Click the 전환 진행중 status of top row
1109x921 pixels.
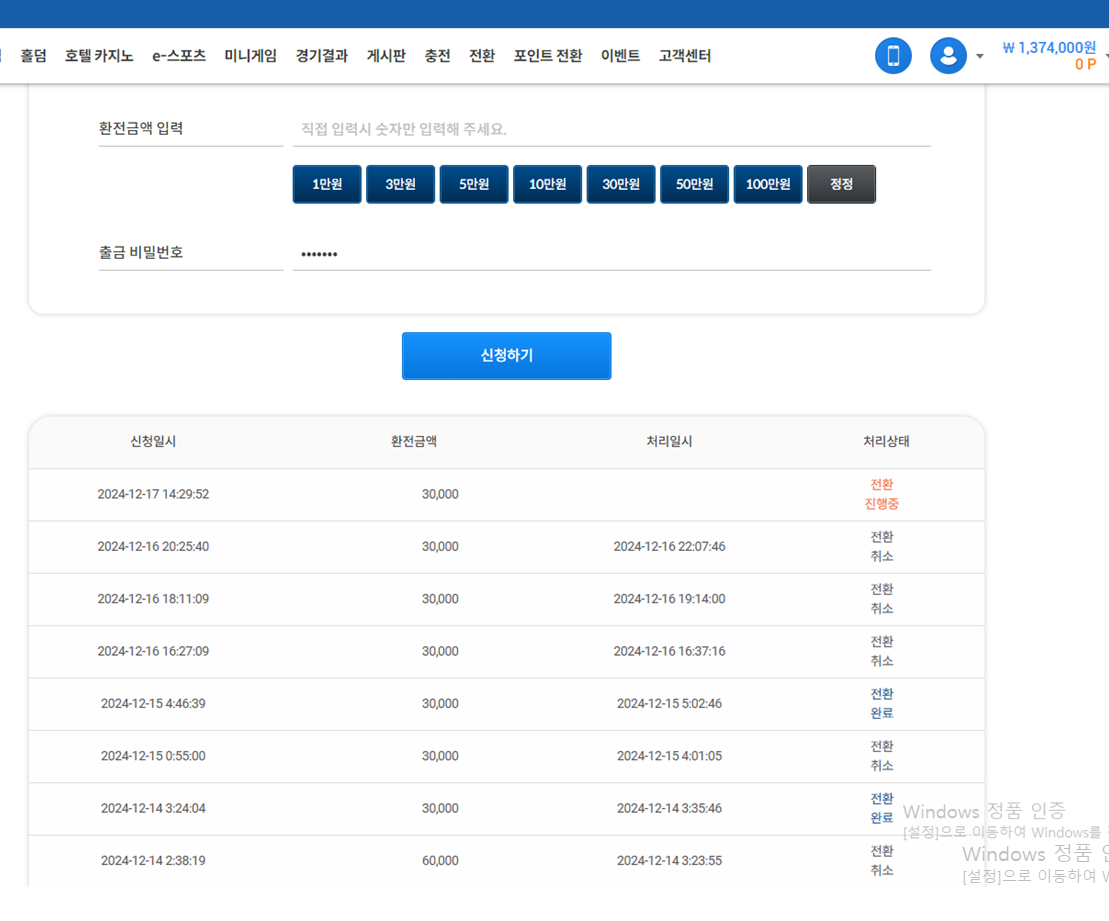881,494
